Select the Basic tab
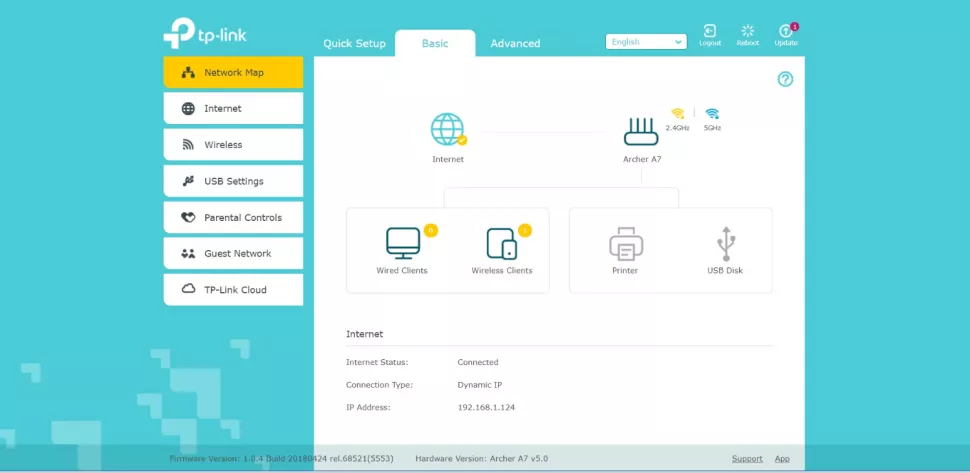 [435, 43]
